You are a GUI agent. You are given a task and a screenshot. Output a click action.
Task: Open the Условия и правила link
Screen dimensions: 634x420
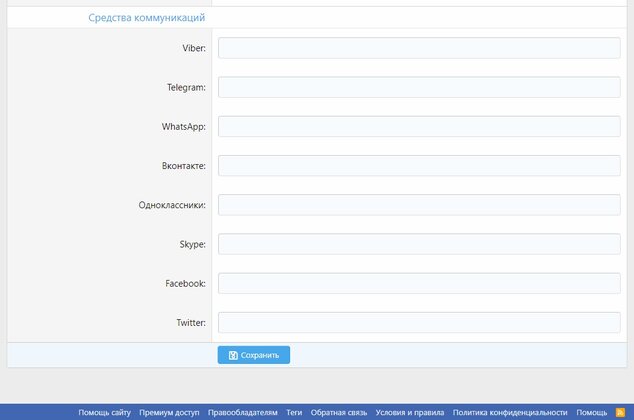[410, 412]
